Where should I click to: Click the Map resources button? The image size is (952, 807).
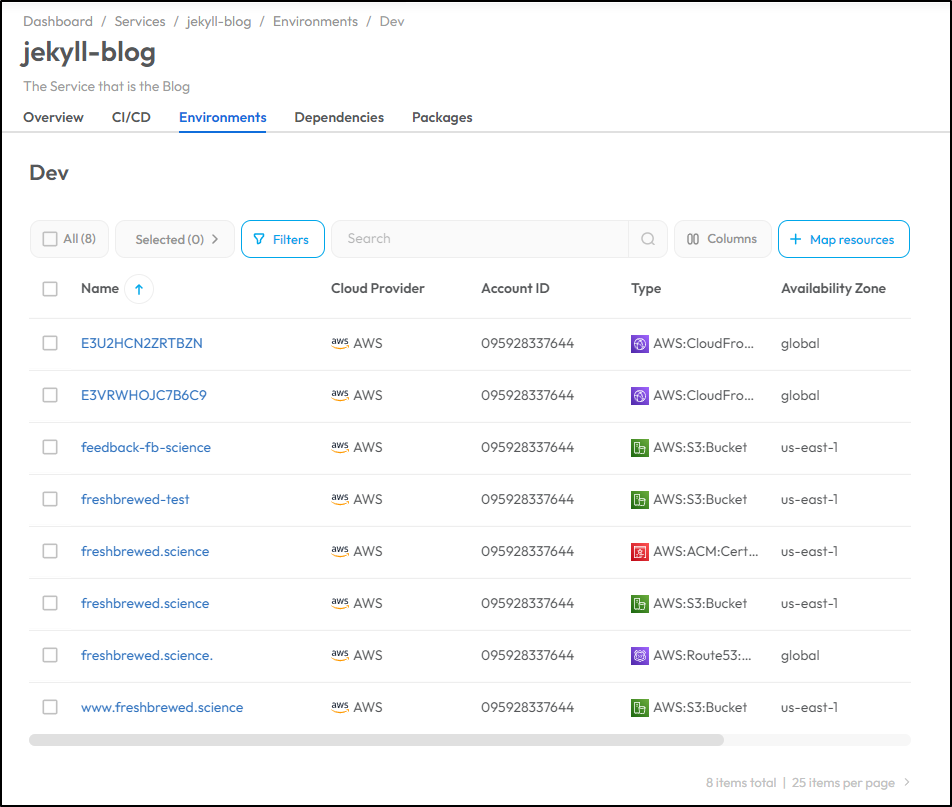tap(844, 239)
